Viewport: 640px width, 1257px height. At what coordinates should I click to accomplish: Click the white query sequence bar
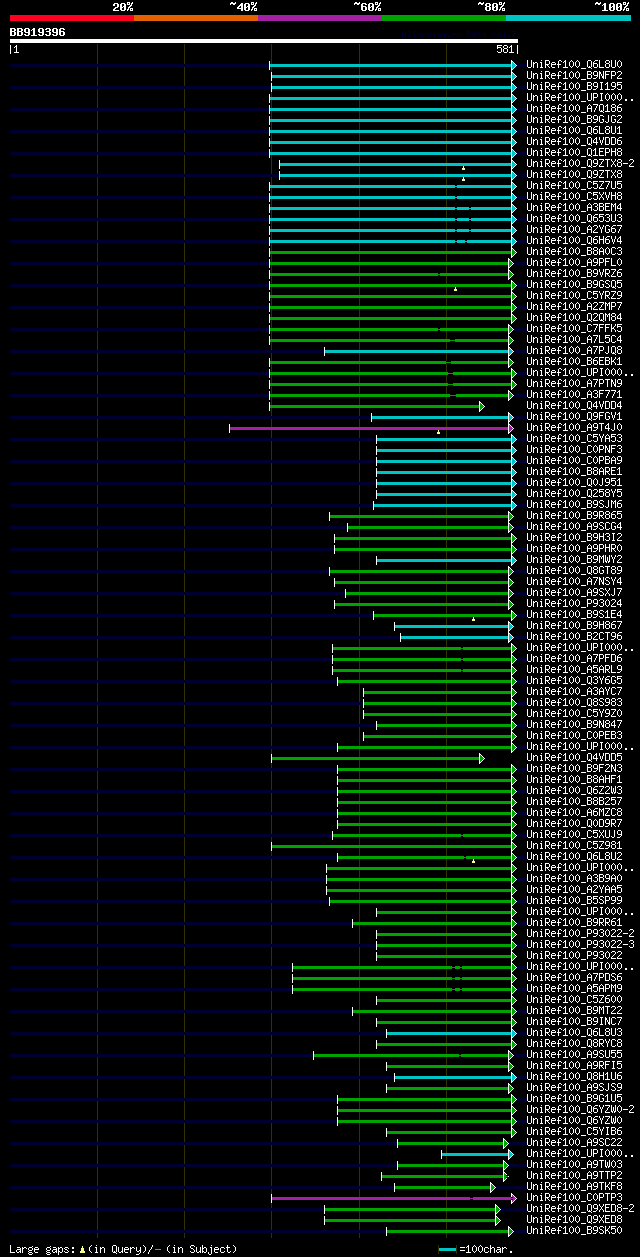264,41
